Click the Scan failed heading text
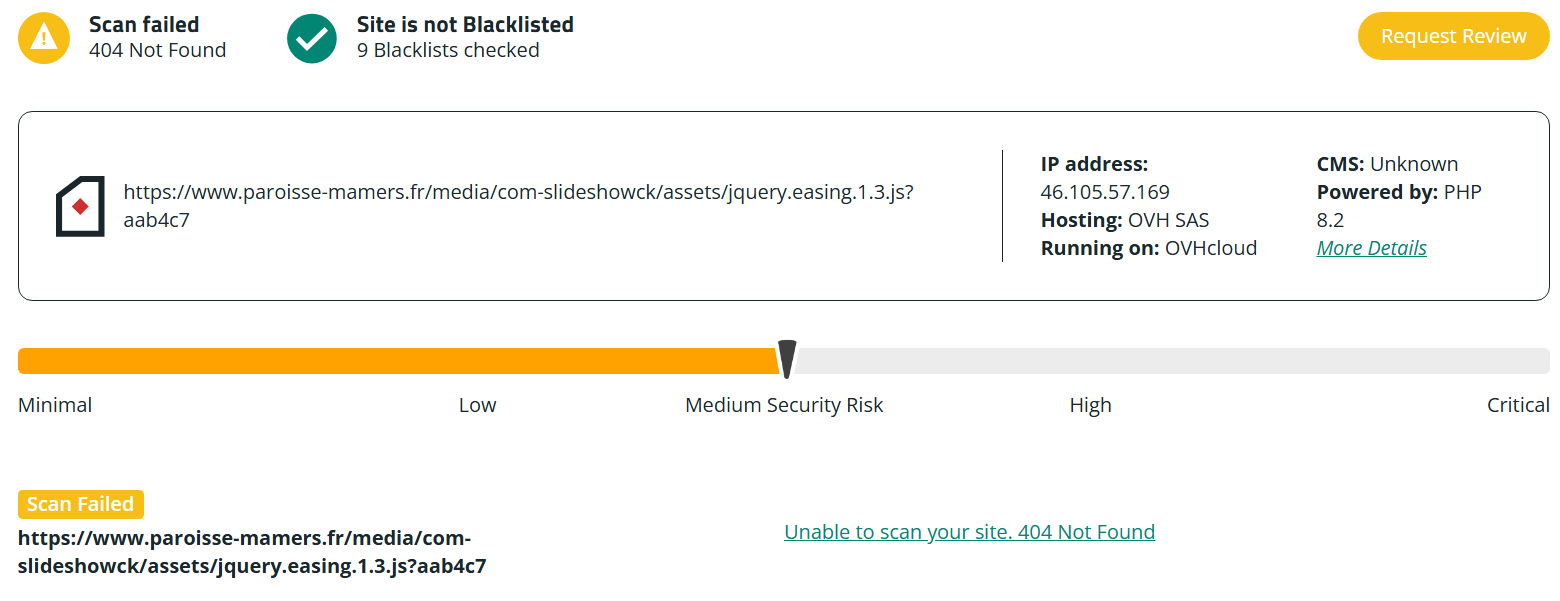1560x601 pixels. (144, 24)
